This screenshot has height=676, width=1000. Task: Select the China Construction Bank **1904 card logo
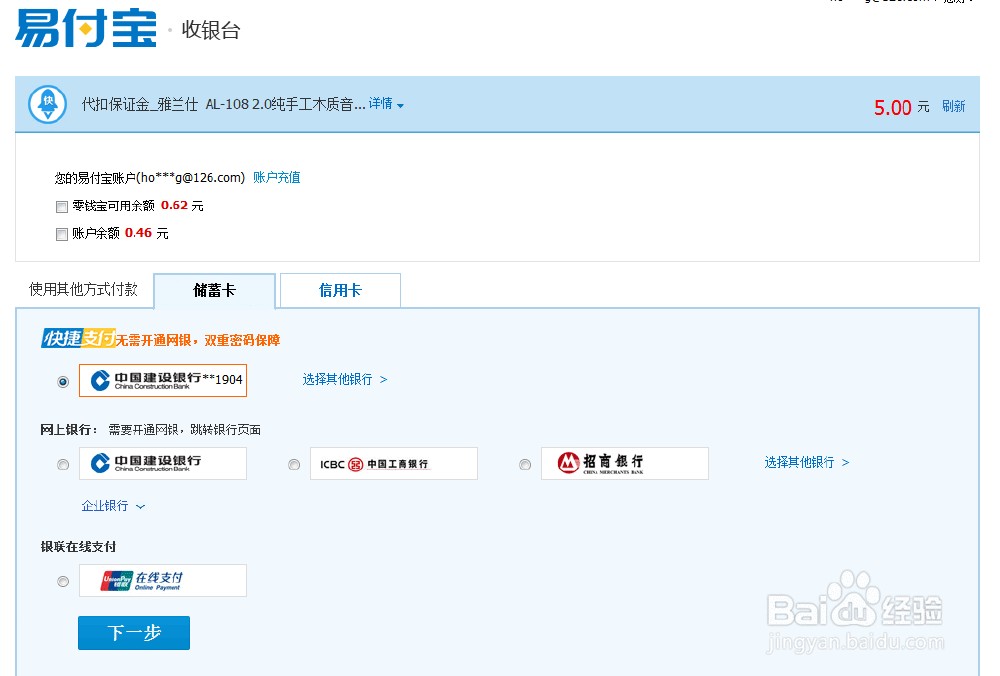click(163, 380)
